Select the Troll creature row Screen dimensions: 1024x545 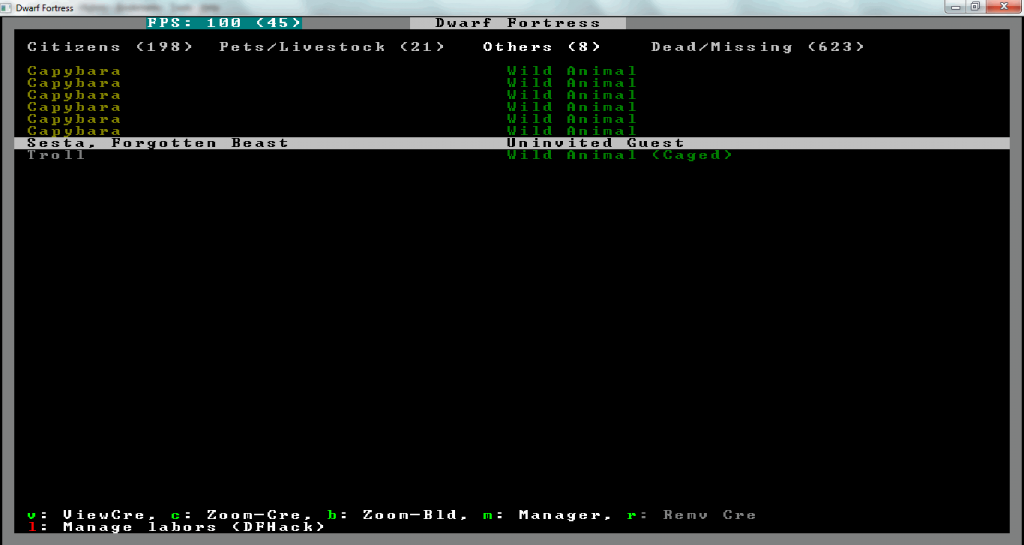click(x=512, y=155)
